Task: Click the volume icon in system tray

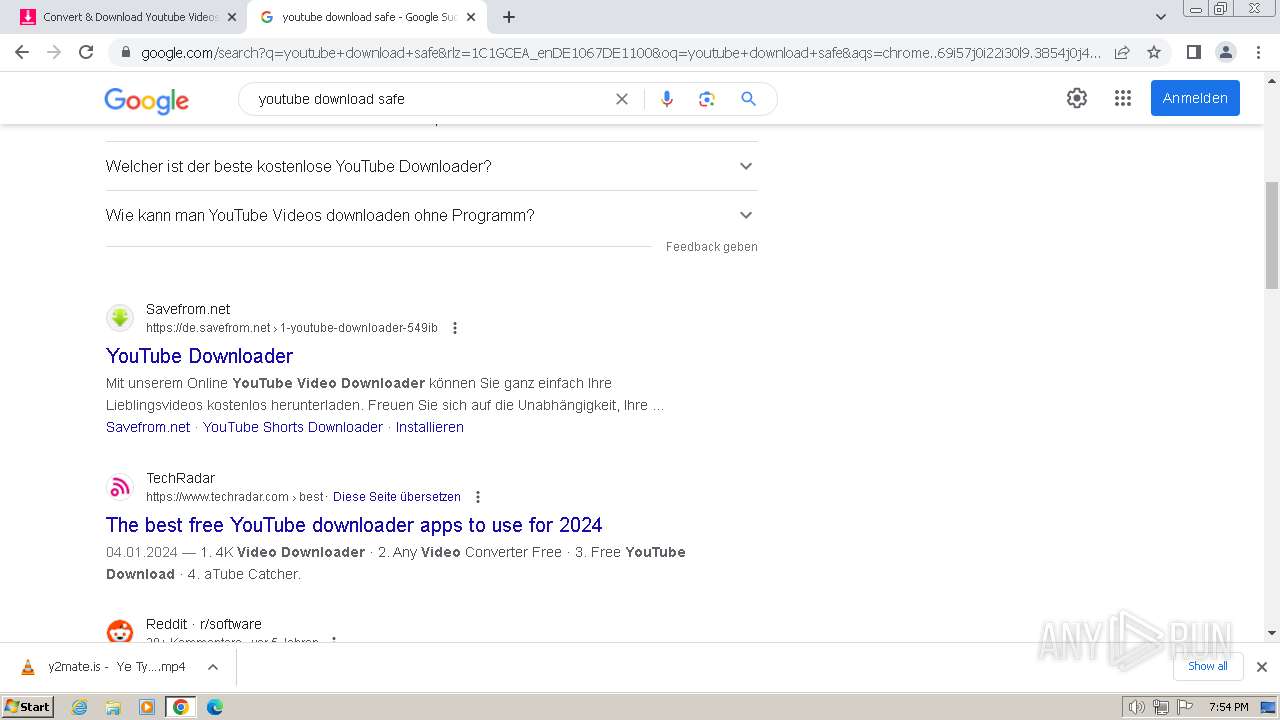Action: point(1136,707)
